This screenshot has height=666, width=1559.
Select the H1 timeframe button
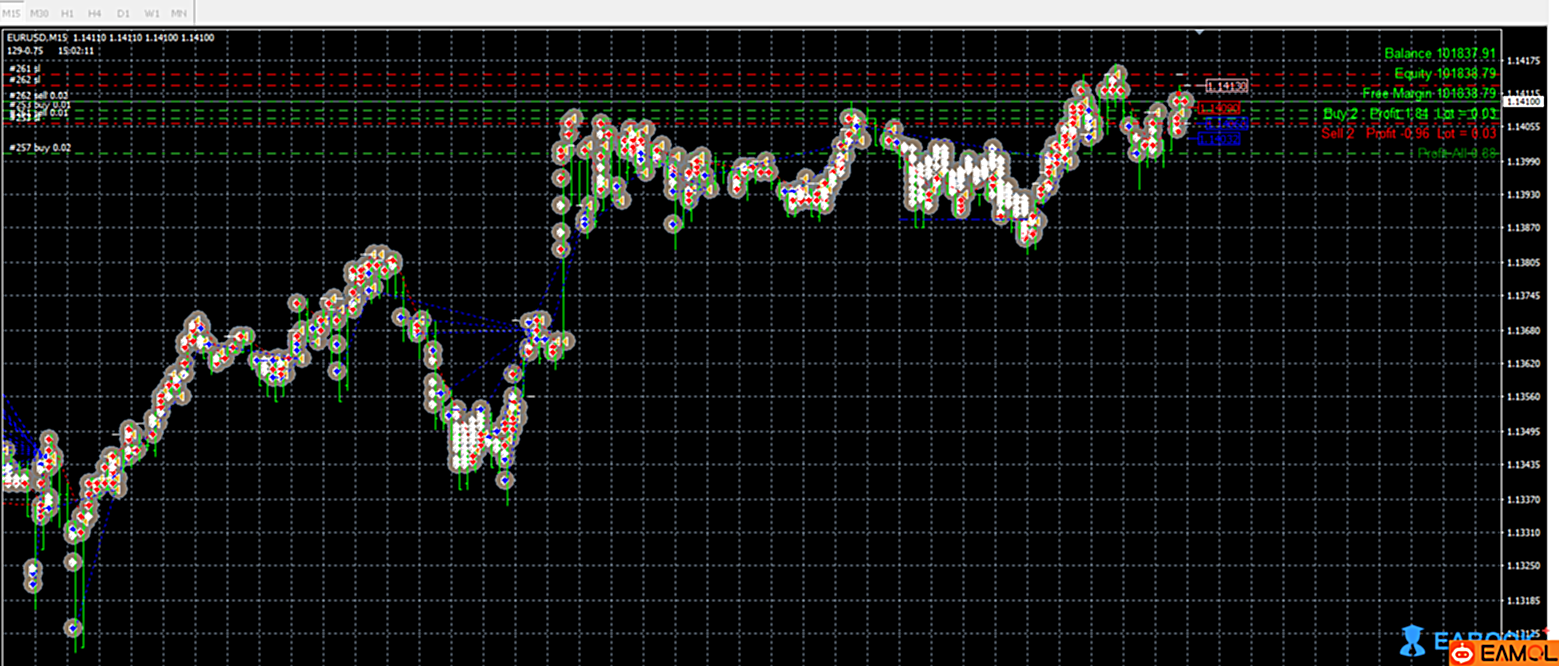(67, 13)
